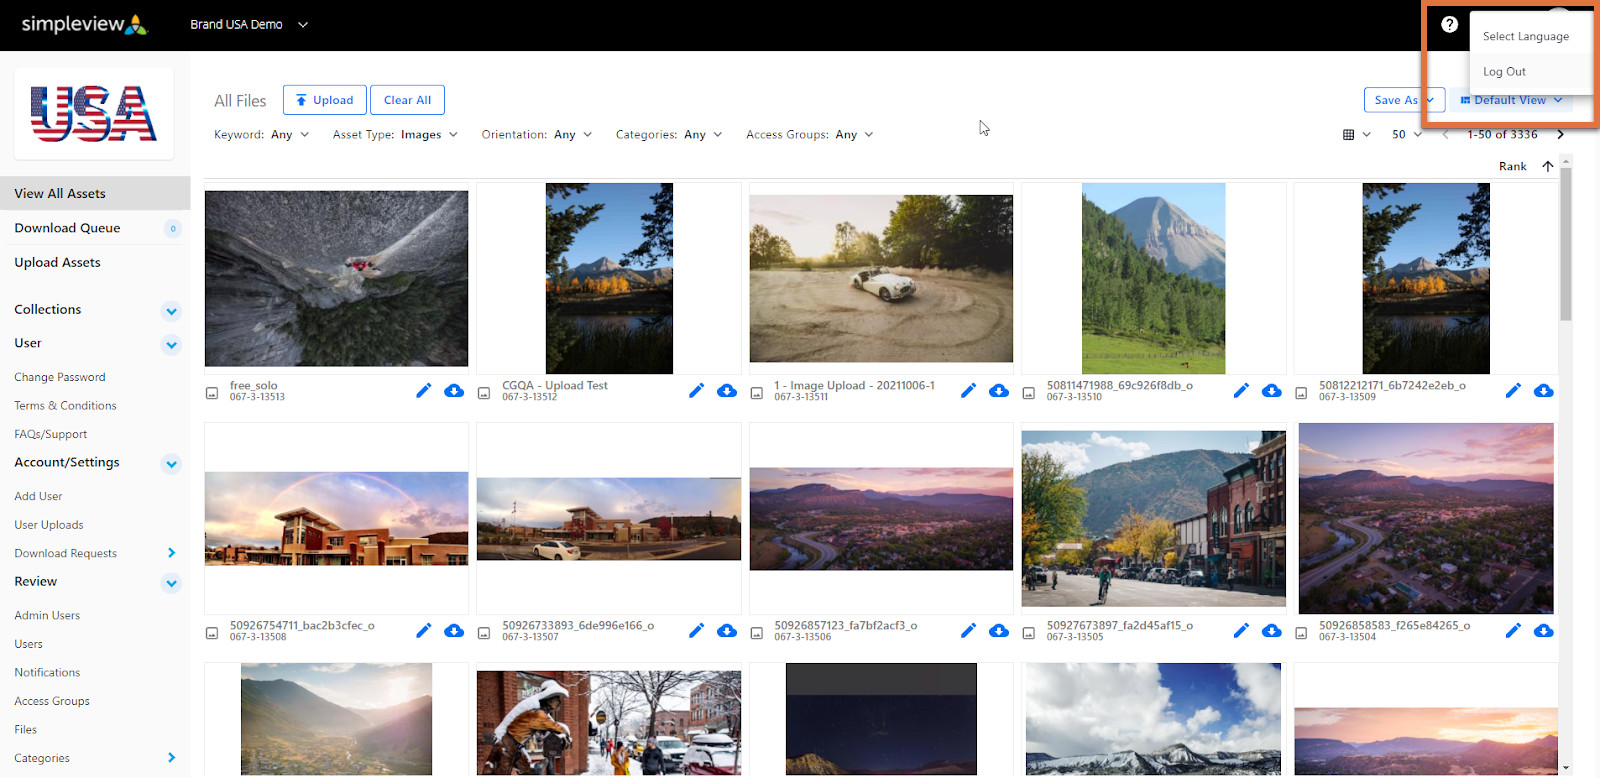Open the white car drifting thumbnail

(x=881, y=279)
